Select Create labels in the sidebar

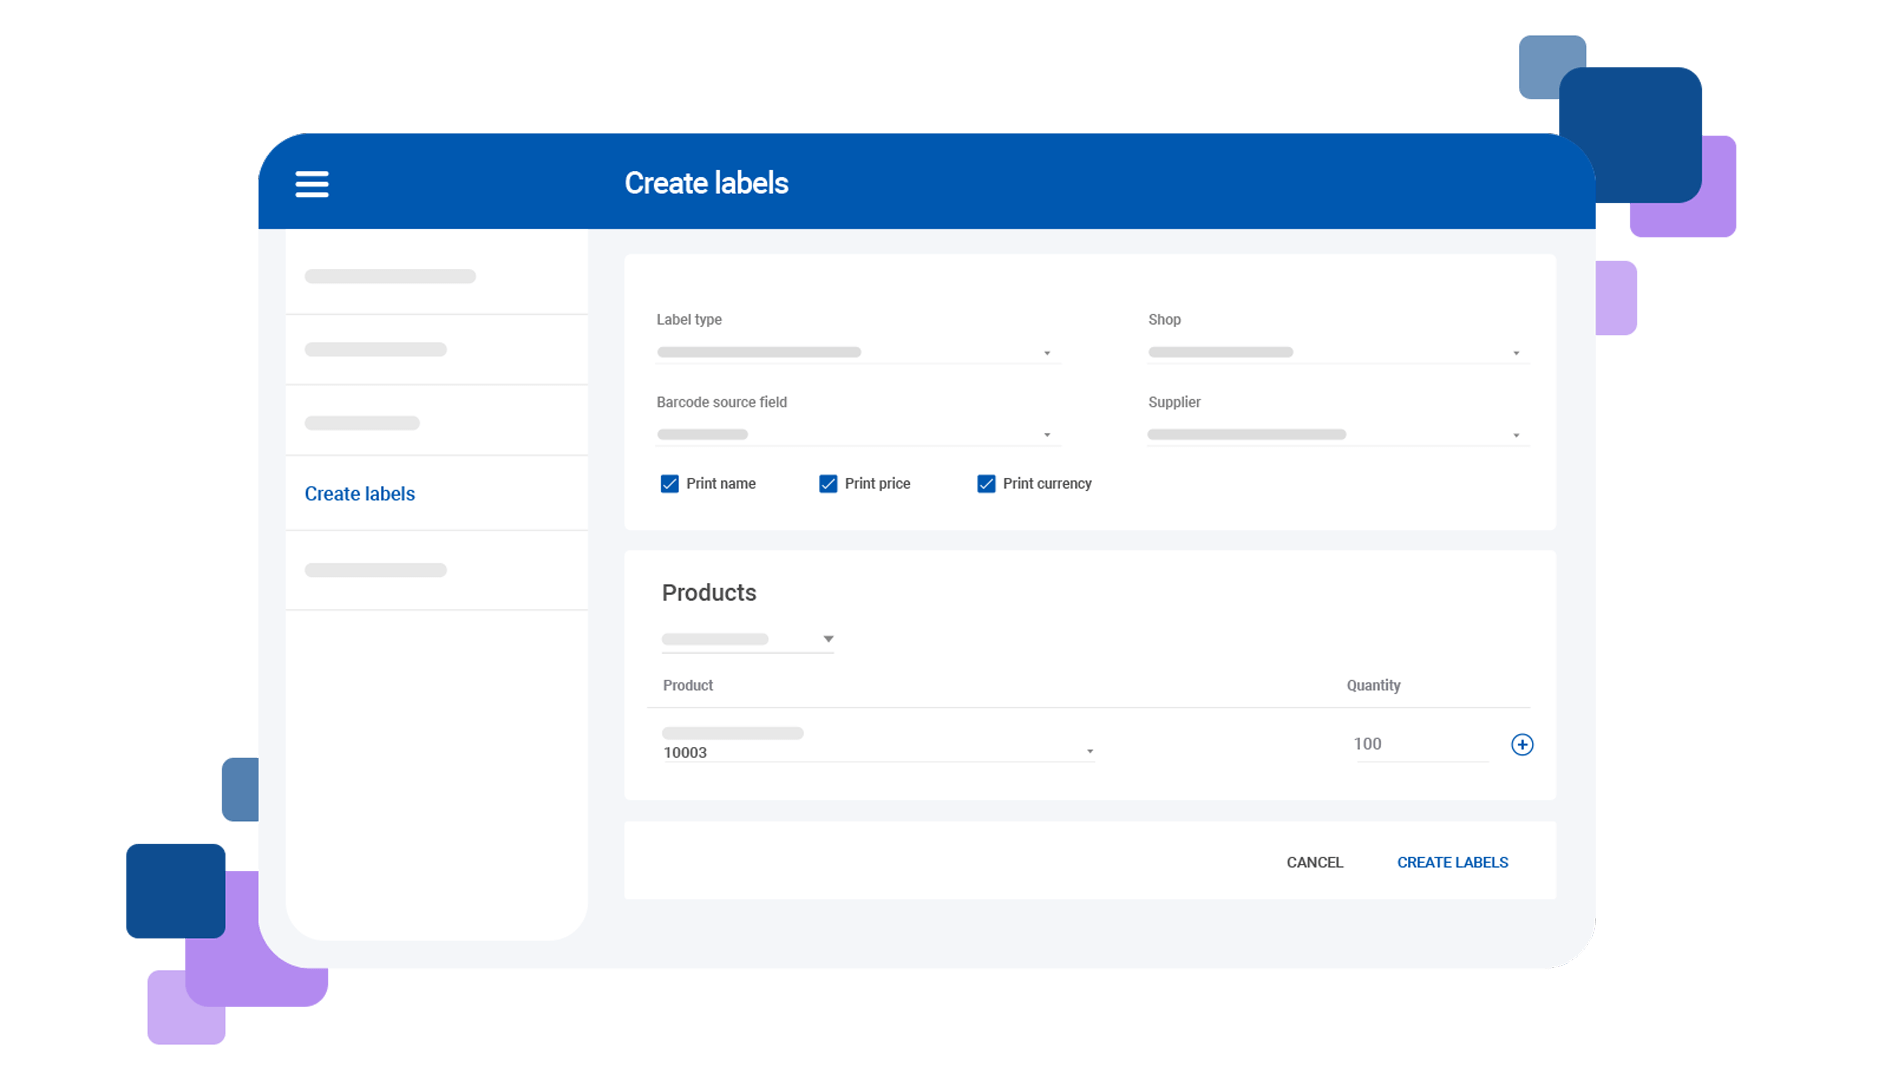coord(360,494)
